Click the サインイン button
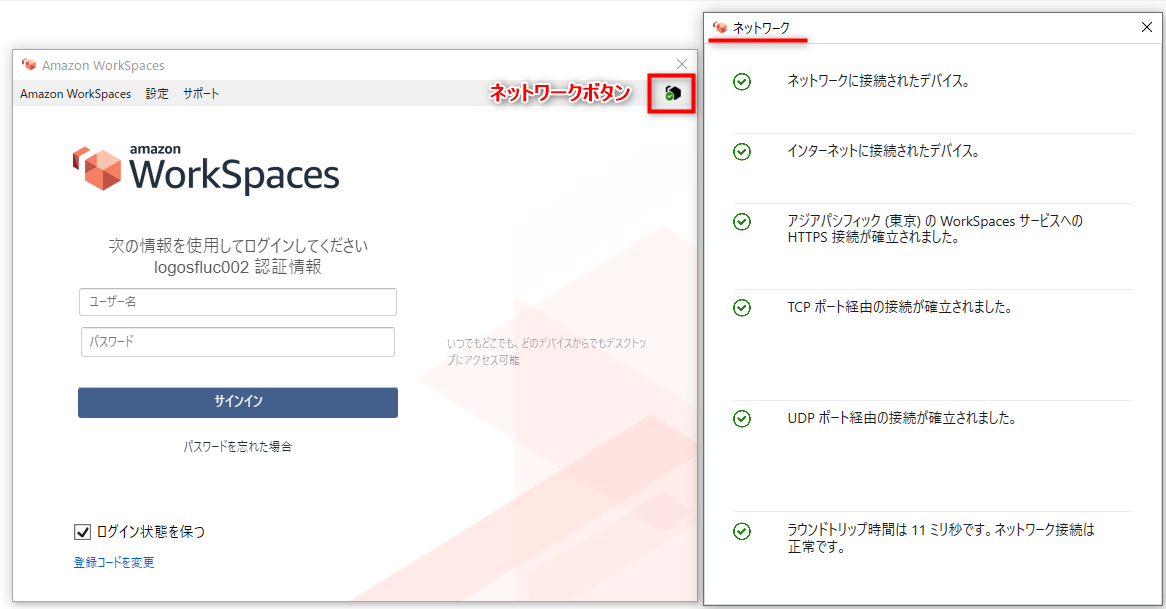 (238, 402)
